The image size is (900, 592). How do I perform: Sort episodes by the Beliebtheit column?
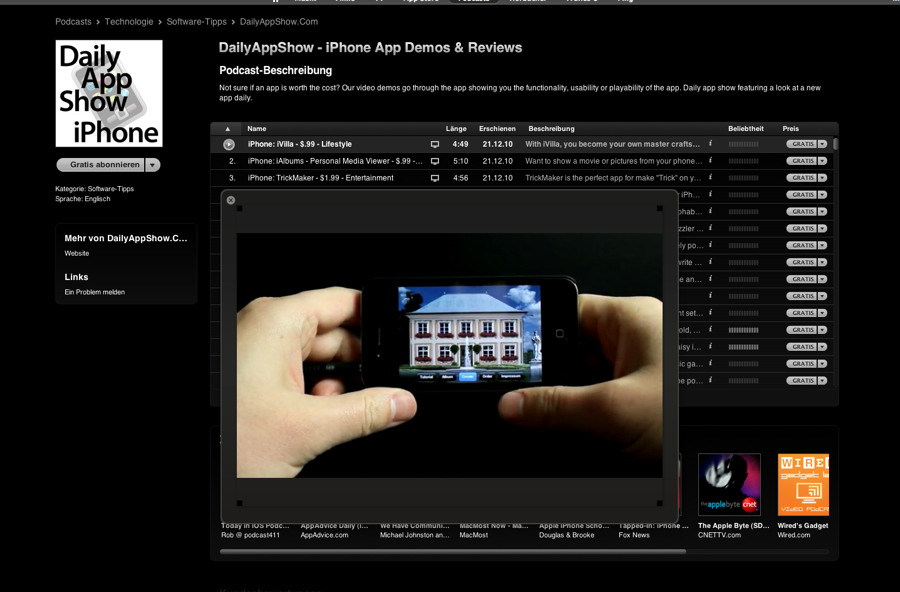click(746, 129)
